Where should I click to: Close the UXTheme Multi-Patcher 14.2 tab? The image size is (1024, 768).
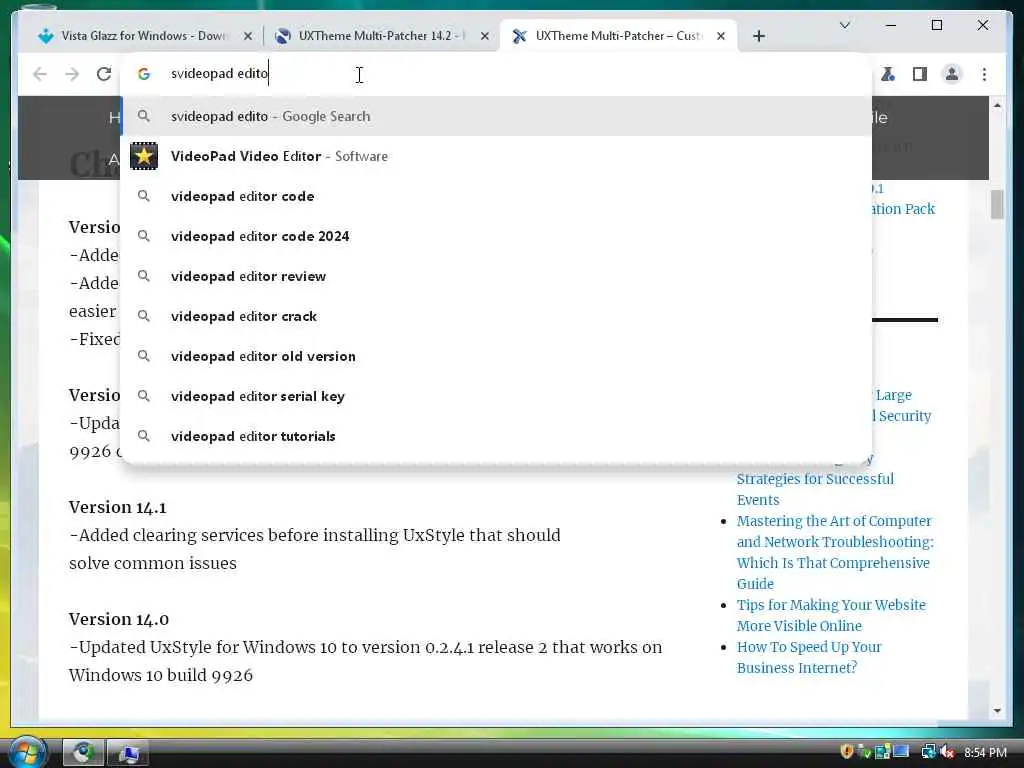pyautogui.click(x=485, y=37)
